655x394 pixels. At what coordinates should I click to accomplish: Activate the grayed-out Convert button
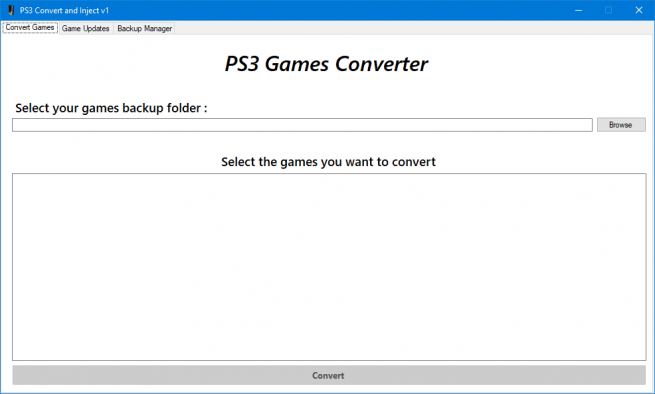tap(329, 375)
